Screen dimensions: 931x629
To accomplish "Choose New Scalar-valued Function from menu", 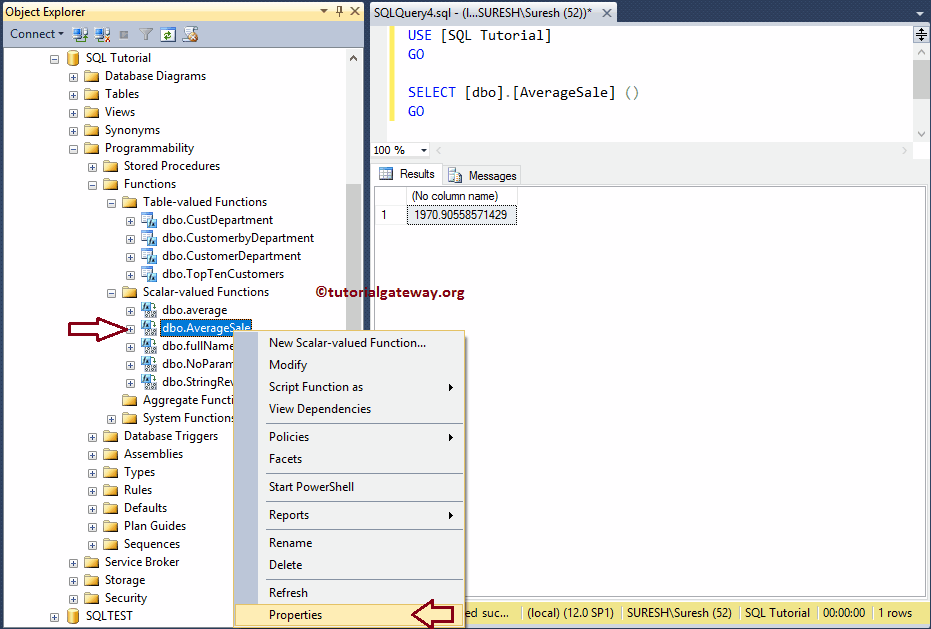I will [x=347, y=343].
